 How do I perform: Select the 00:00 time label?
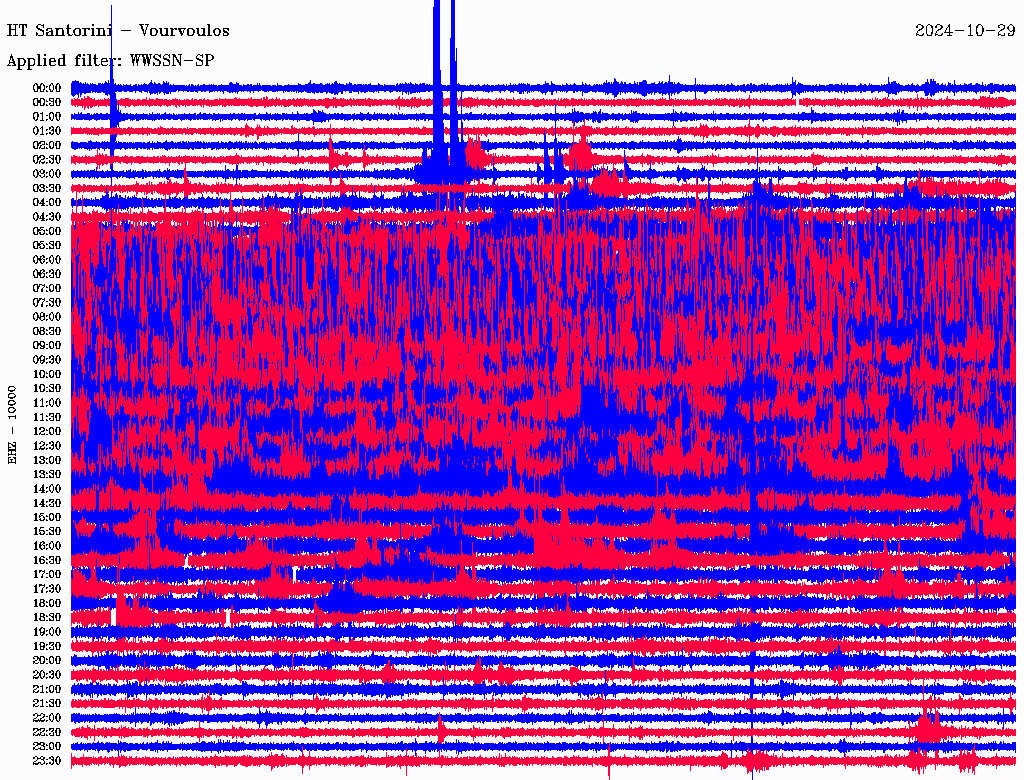tap(46, 88)
